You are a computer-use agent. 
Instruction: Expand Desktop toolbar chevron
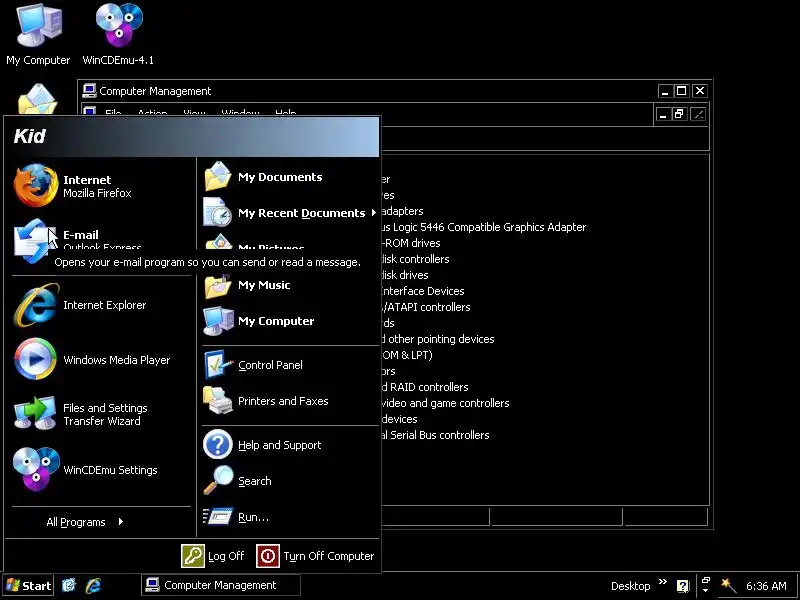663,582
